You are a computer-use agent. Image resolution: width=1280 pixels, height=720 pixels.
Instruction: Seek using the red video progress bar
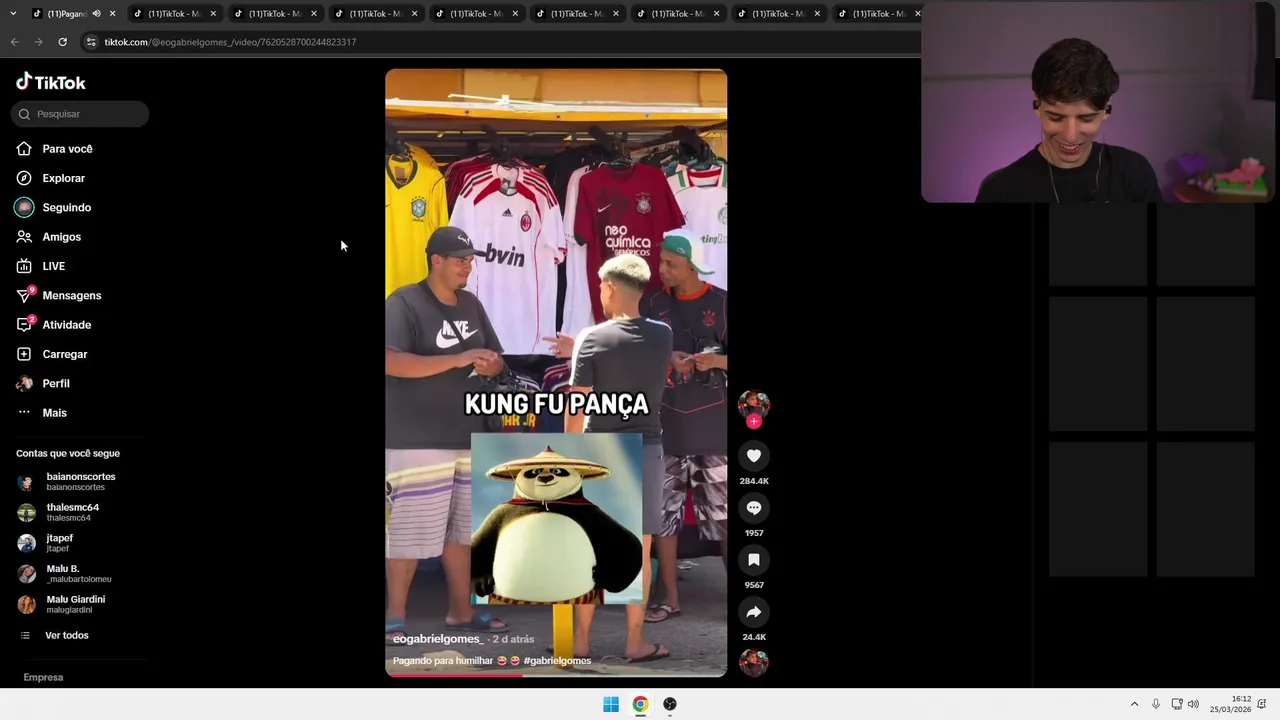(556, 675)
